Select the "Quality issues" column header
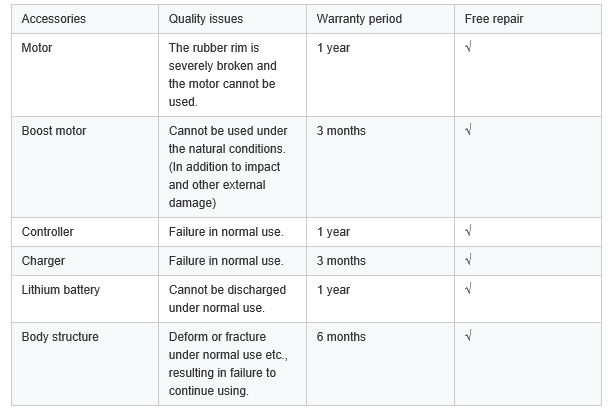Screen dimensions: 612x412 (x=205, y=19)
